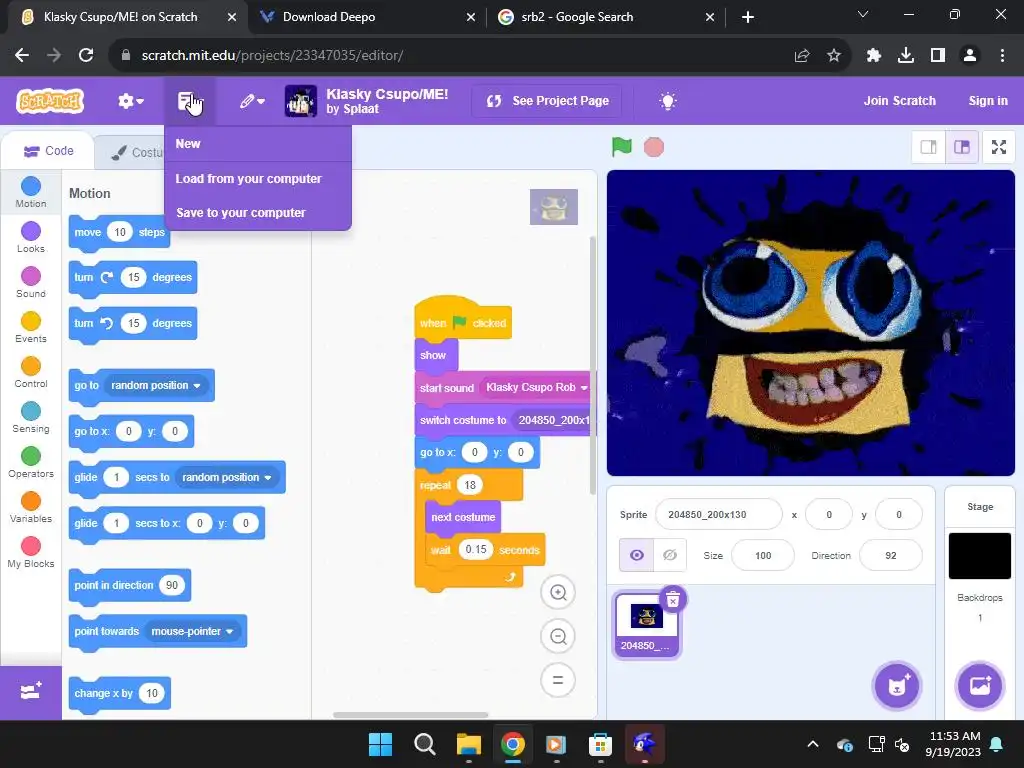Screen dimensions: 1024x768
Task: Bookmark this page with star icon
Action: 833,56
